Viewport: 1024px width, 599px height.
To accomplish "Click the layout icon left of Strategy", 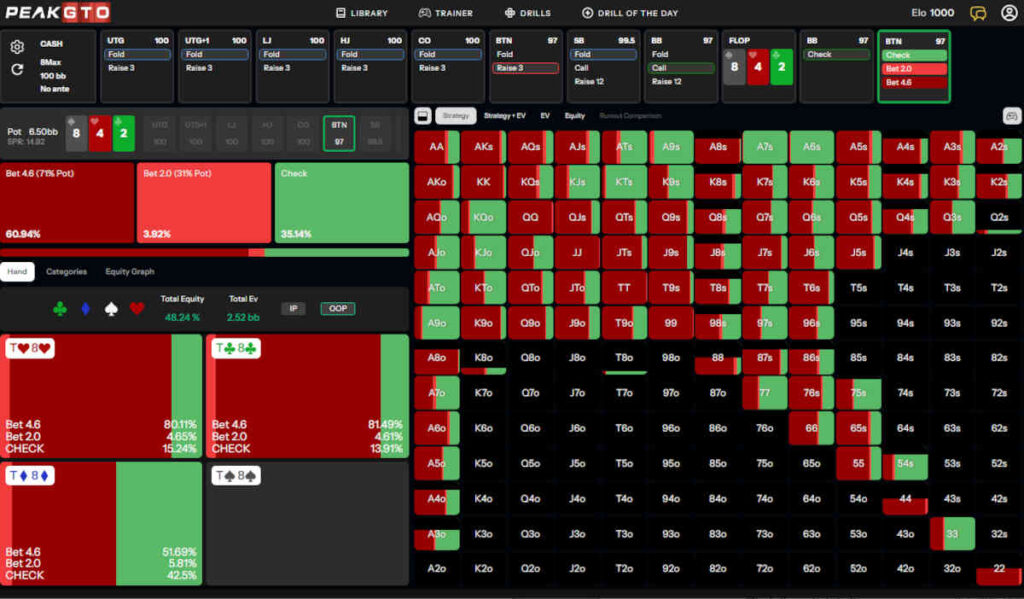I will pos(422,116).
